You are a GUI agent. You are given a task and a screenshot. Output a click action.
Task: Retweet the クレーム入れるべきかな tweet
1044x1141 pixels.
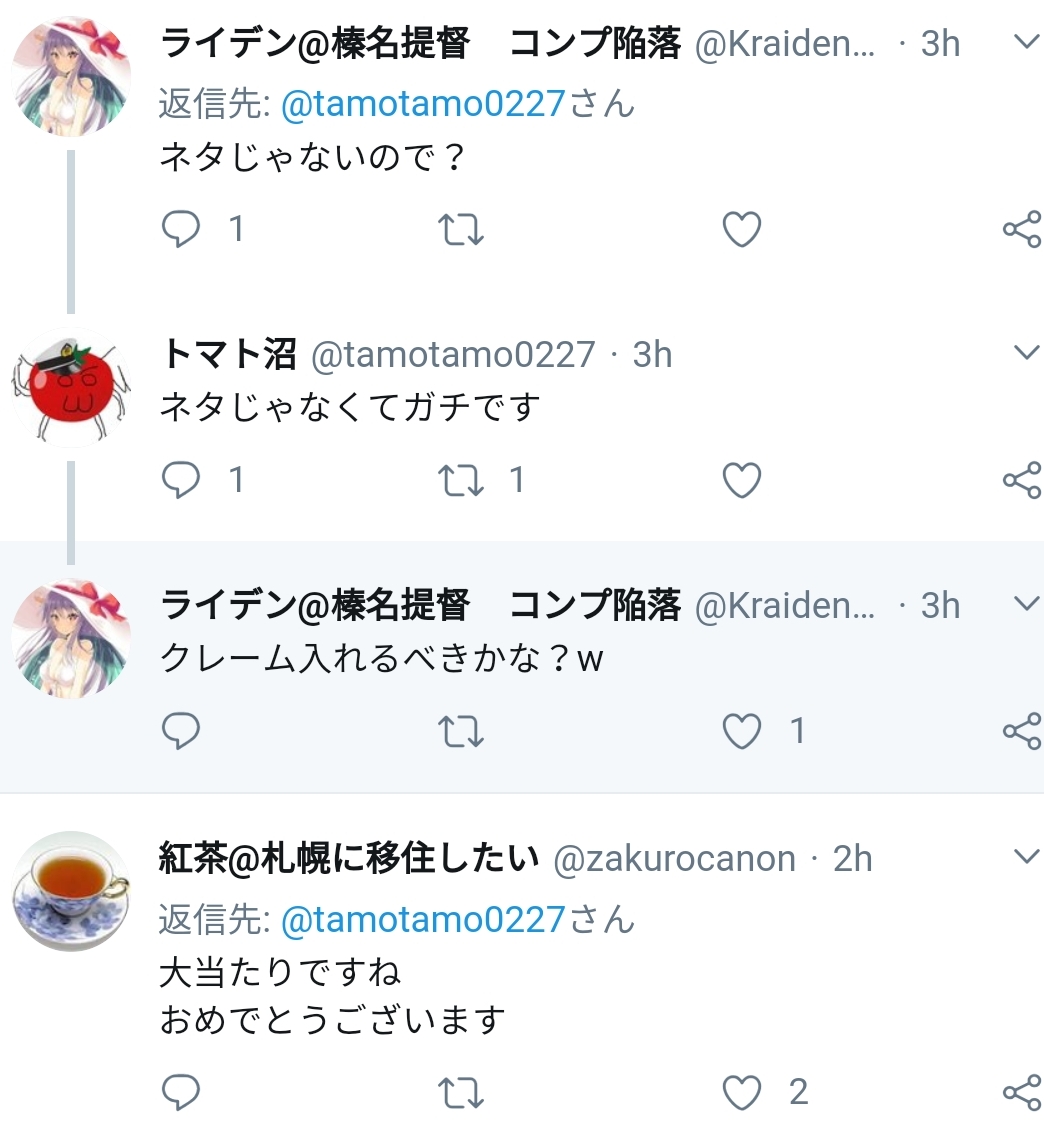pyautogui.click(x=461, y=731)
